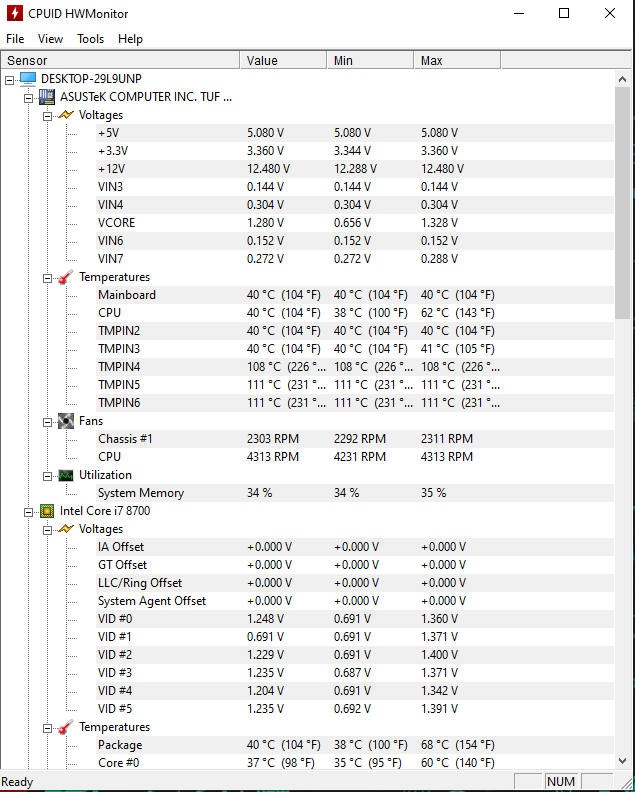This screenshot has width=635, height=792.
Task: Select the TMPIN5 row
Action: point(355,385)
